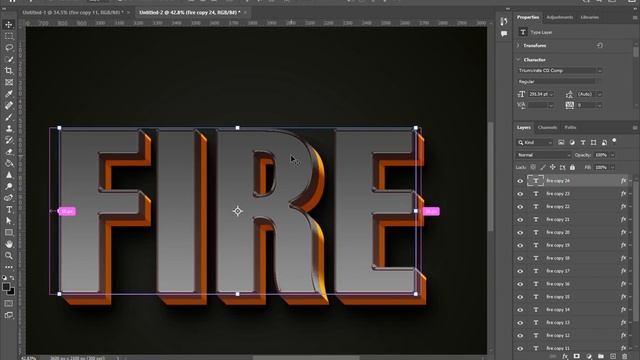The width and height of the screenshot is (640, 360).
Task: Select the Frame tool
Action: click(9, 82)
